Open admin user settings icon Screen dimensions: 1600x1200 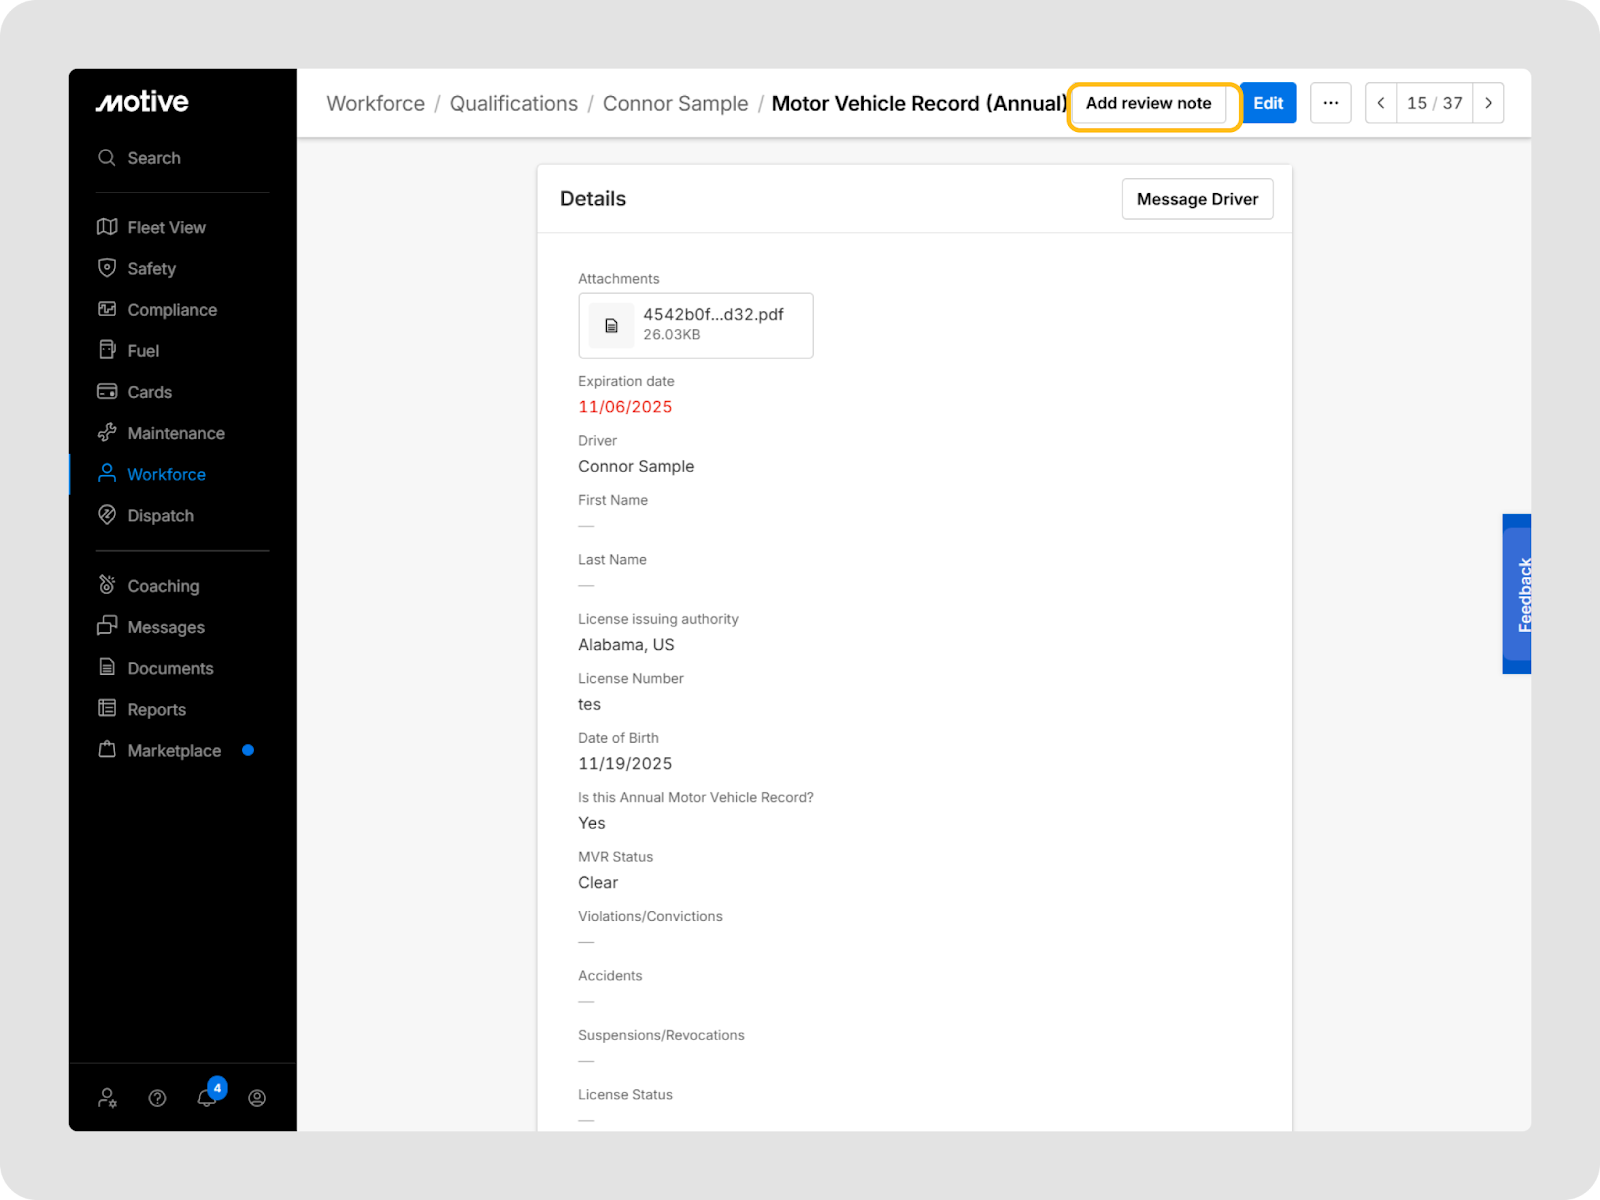pyautogui.click(x=107, y=1098)
